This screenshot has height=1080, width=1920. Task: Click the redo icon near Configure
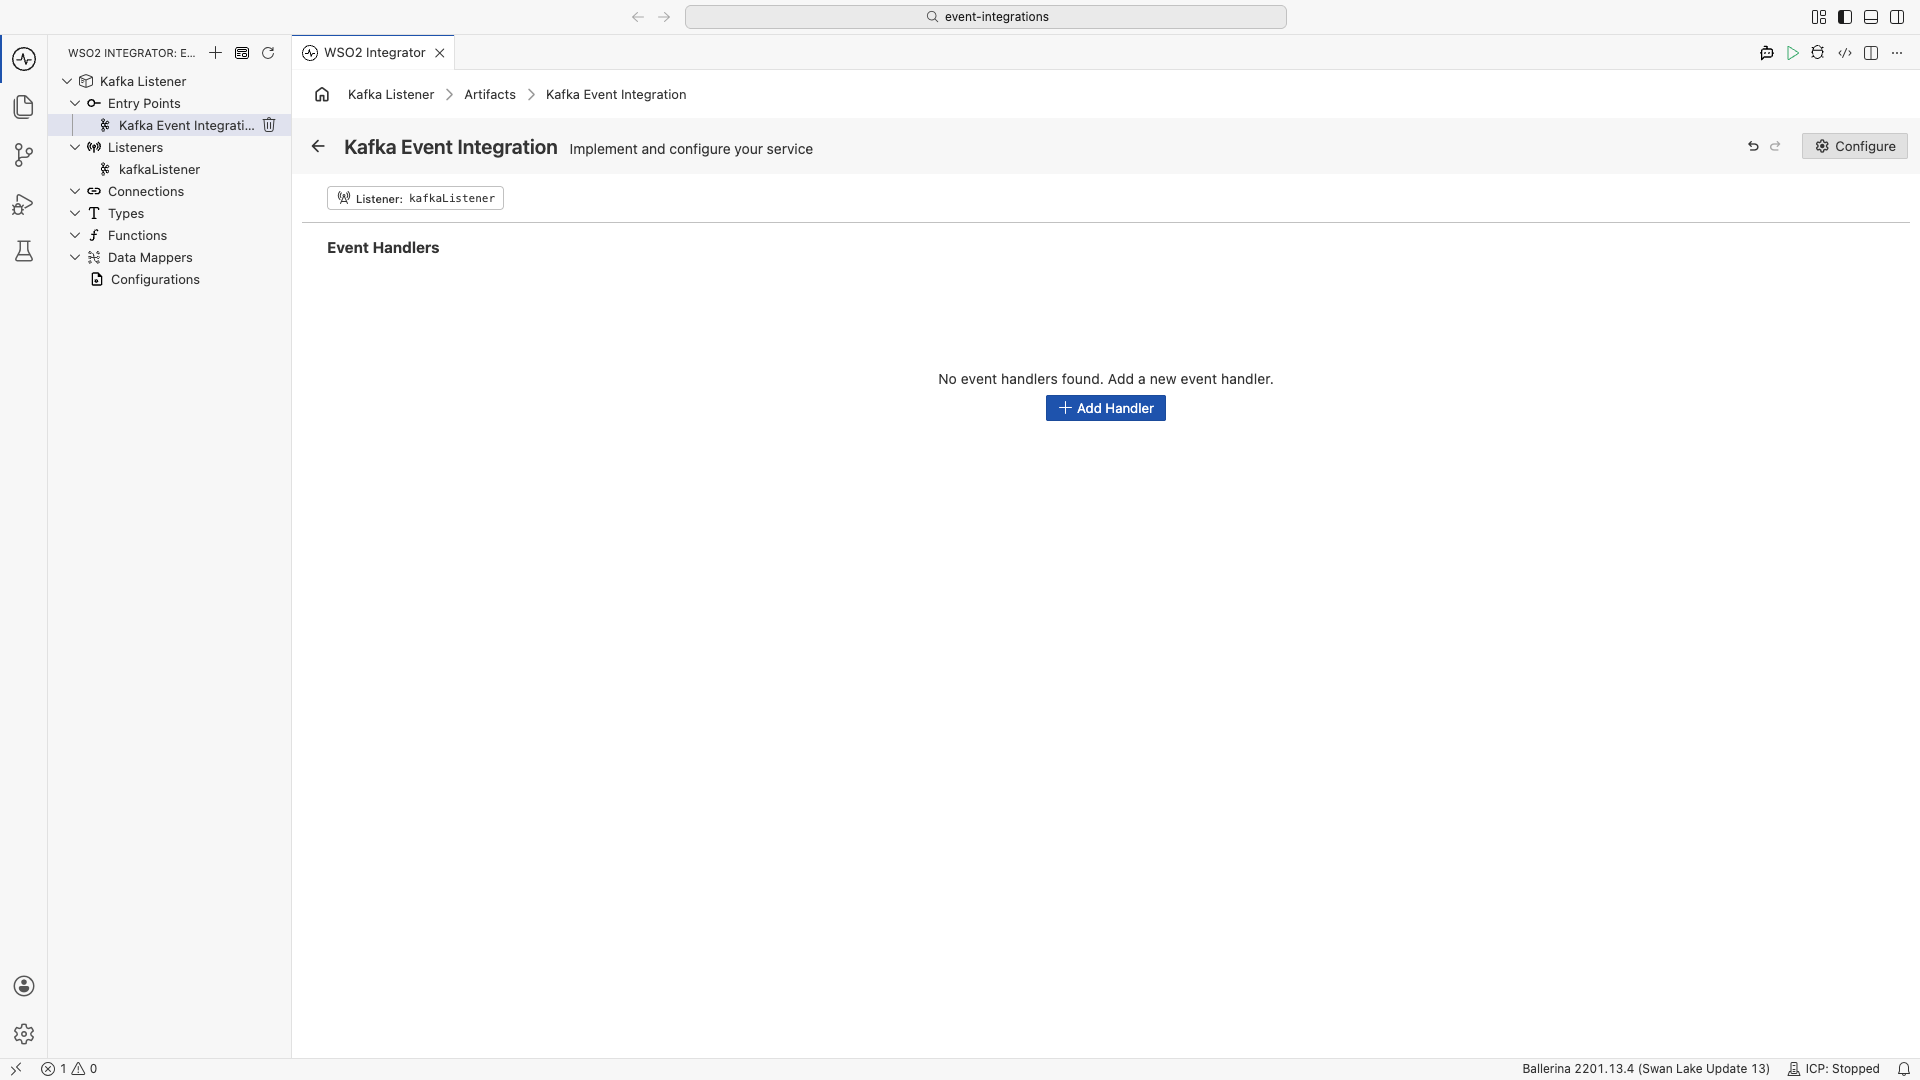pos(1776,146)
